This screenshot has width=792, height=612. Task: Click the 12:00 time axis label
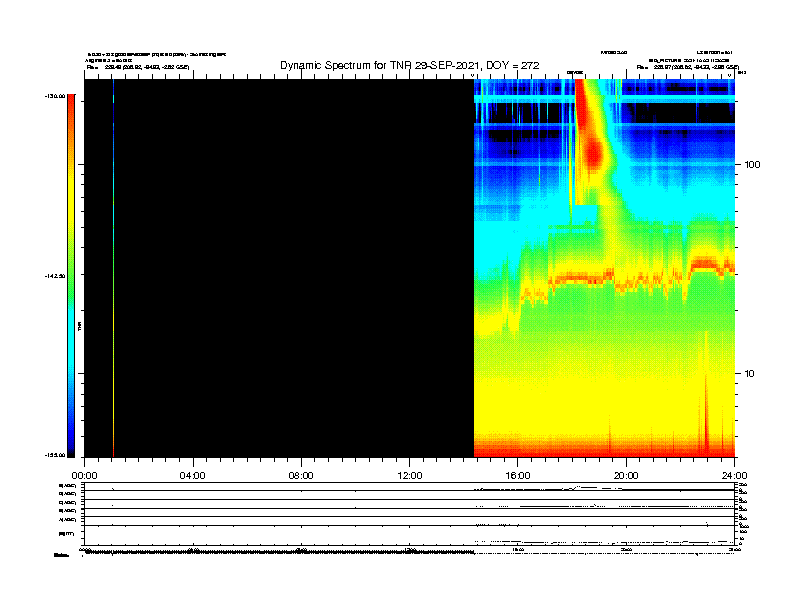[x=410, y=475]
